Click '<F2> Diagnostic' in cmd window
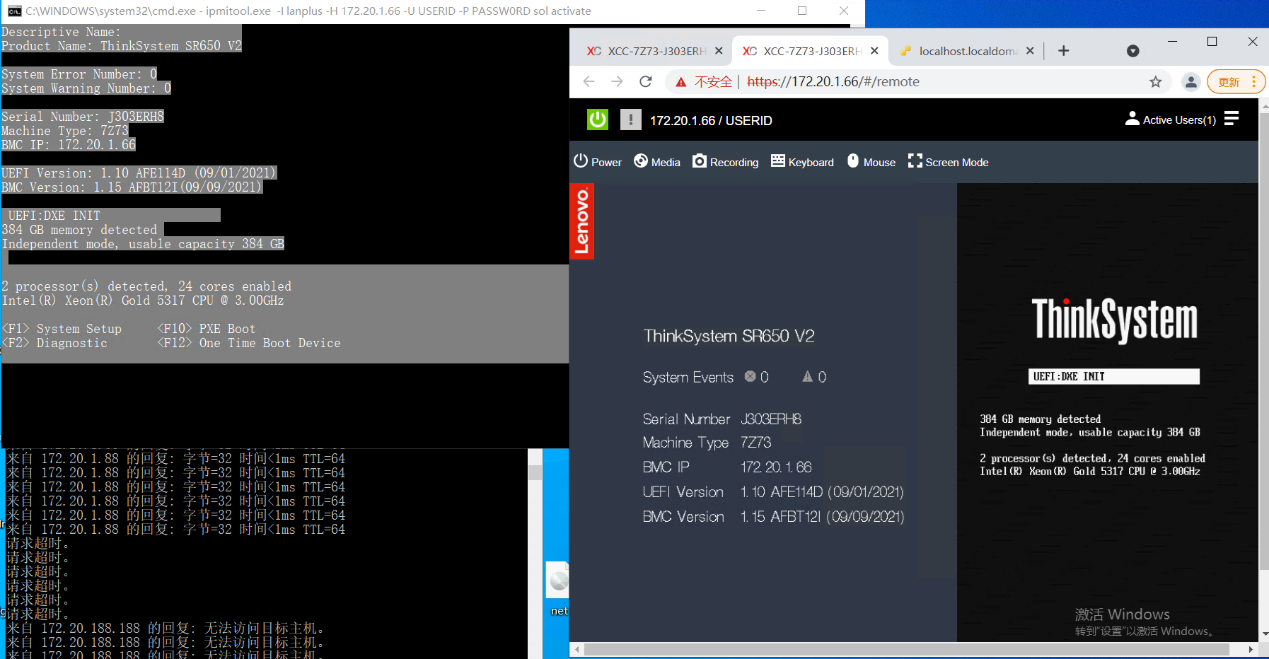The image size is (1269, 659). point(54,343)
